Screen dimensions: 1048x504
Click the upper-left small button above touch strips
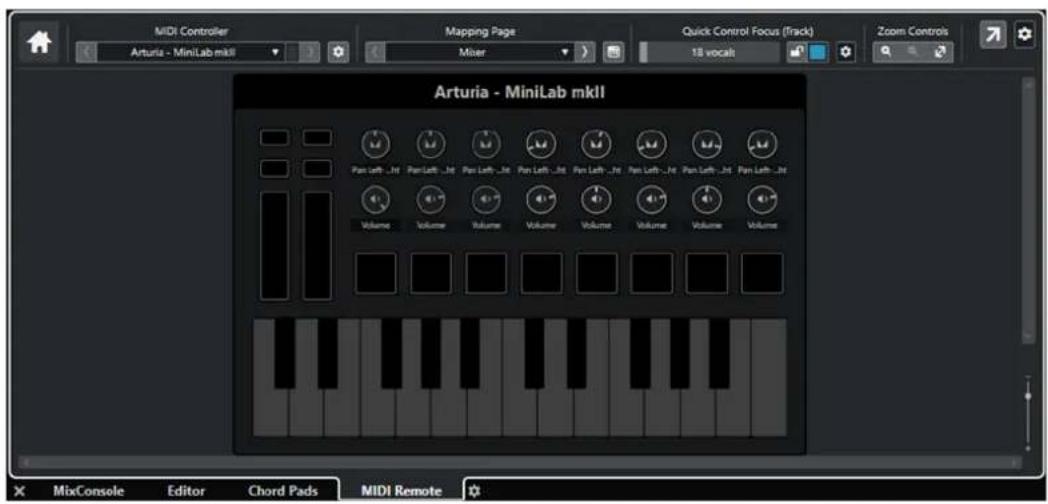pyautogui.click(x=274, y=138)
